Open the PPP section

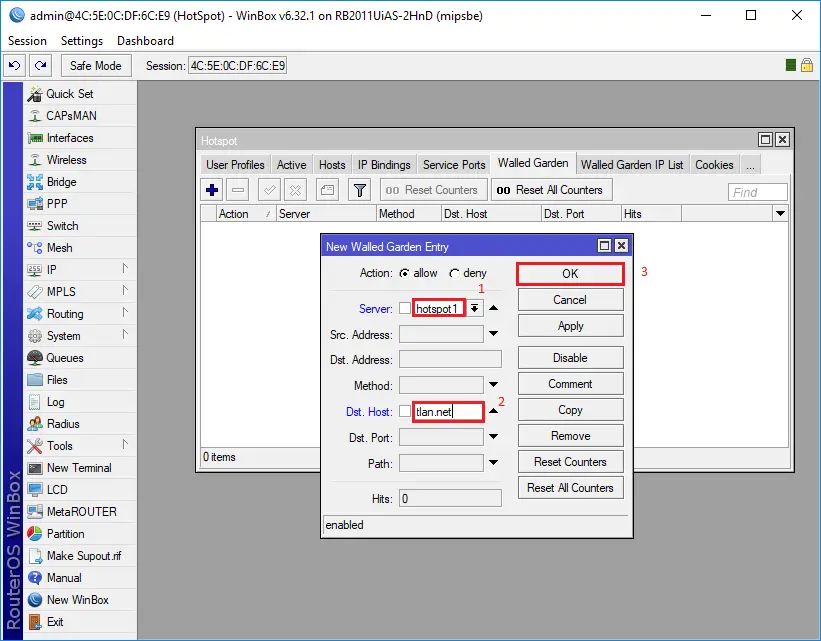coord(57,204)
